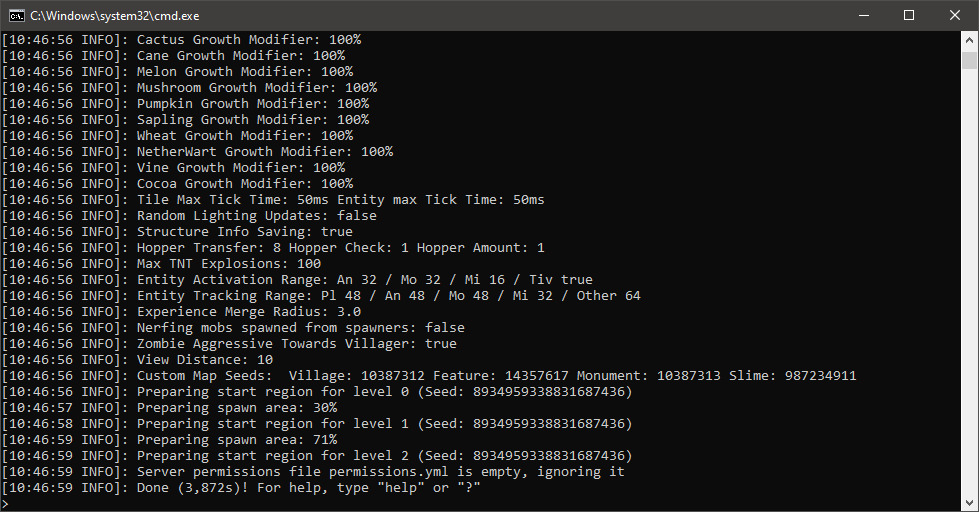Screen dimensions: 979x512
Task: Click the "Structure Info Saving: true" line
Action: click(x=244, y=232)
